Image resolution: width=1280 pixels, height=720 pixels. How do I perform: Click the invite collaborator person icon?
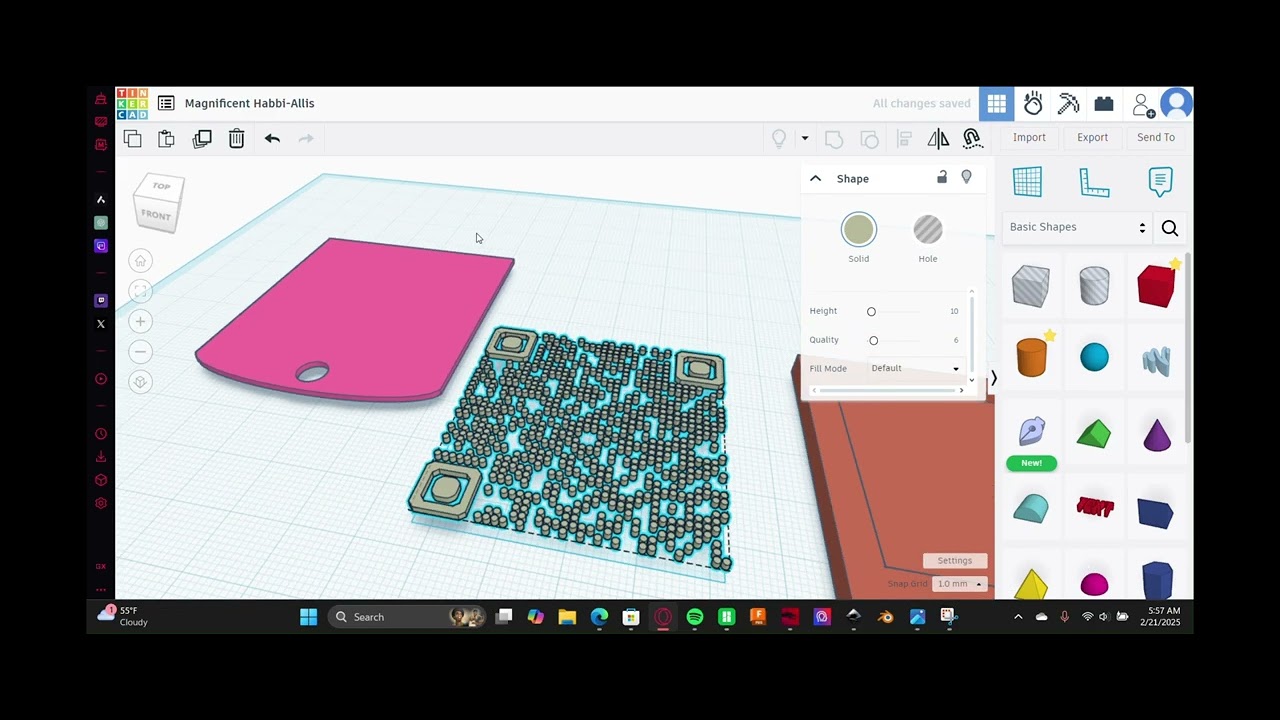[x=1142, y=104]
